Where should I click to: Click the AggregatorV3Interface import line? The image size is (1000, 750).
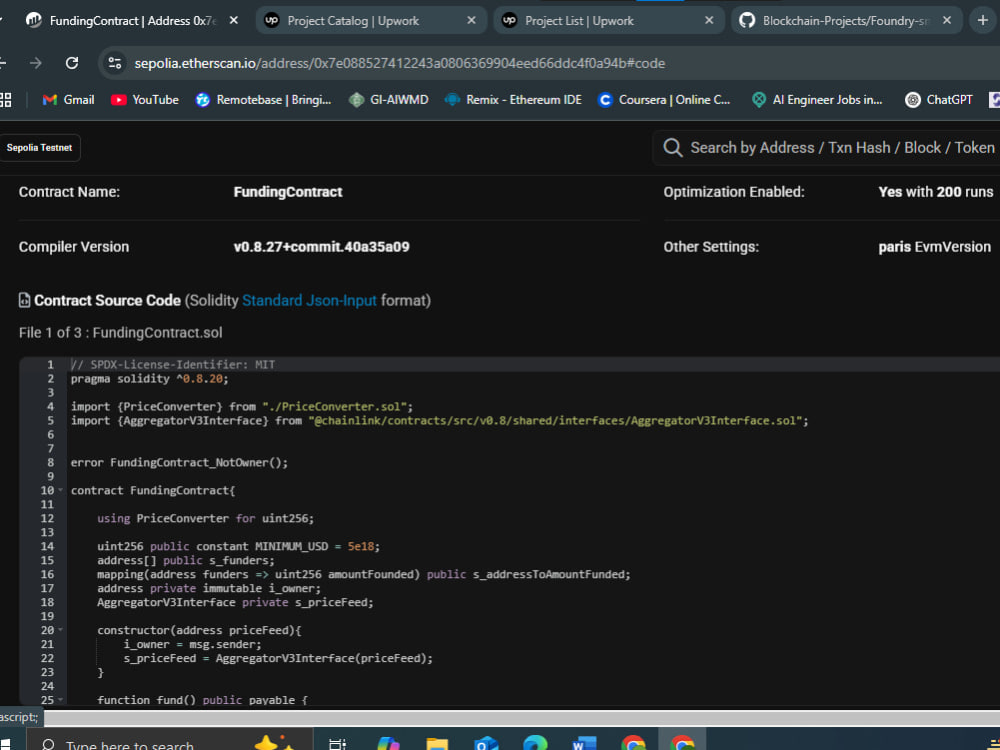pos(439,421)
